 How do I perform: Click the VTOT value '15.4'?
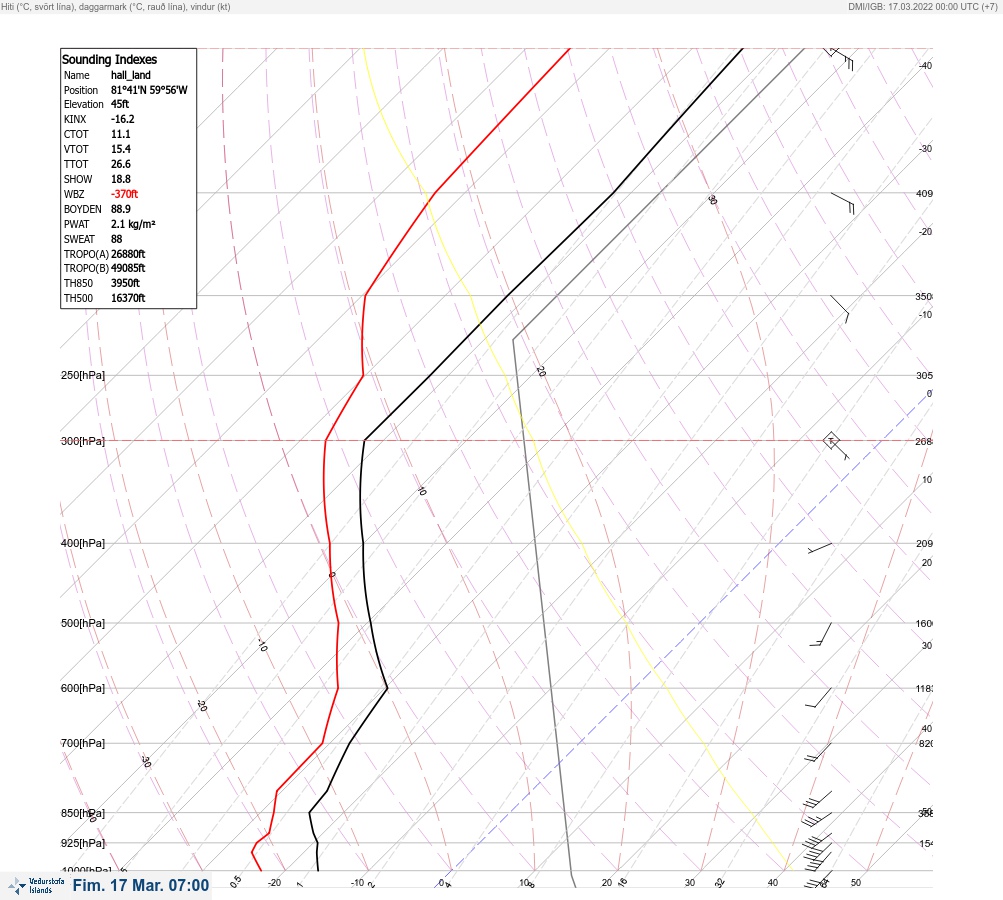[121, 149]
